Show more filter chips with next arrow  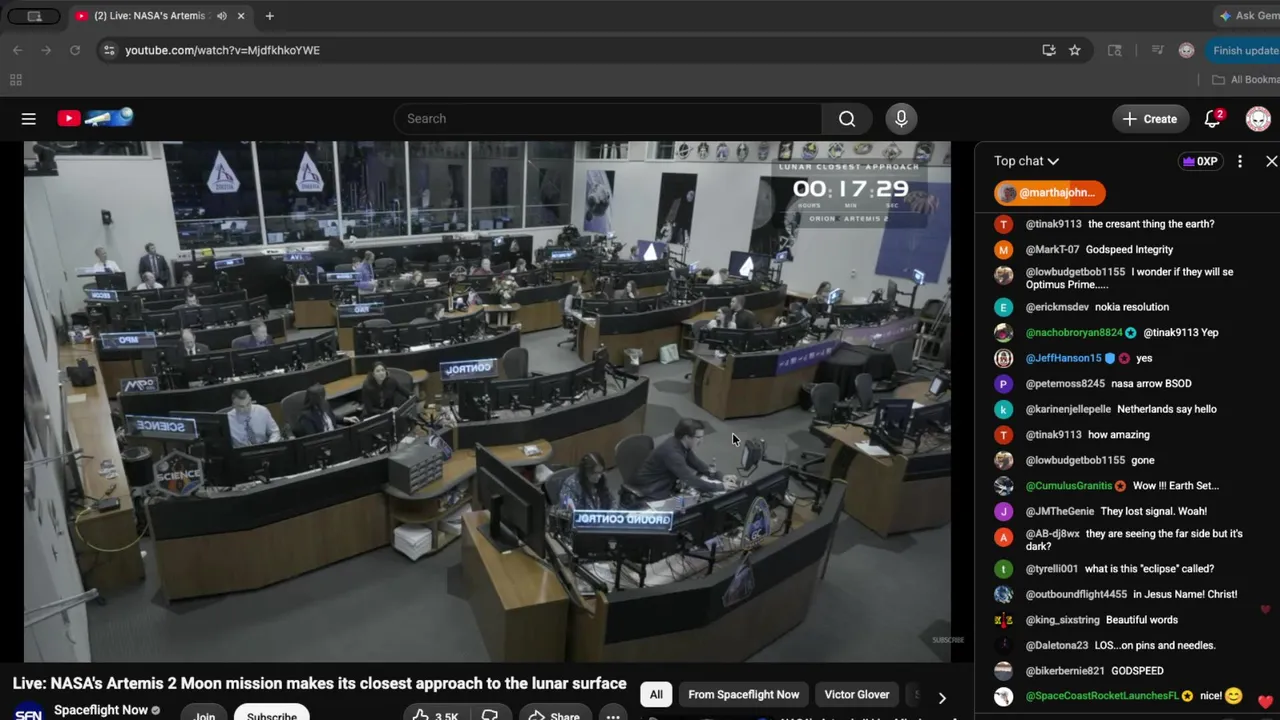(942, 698)
